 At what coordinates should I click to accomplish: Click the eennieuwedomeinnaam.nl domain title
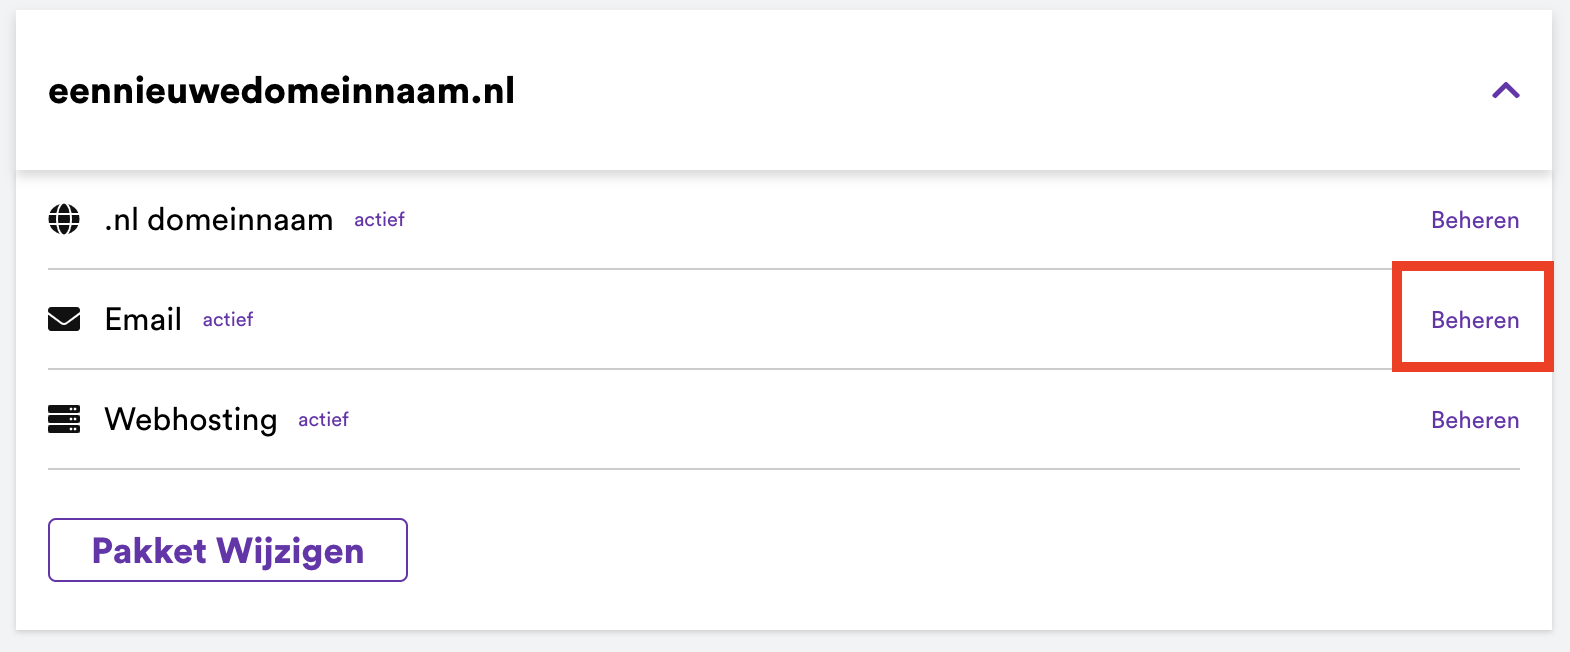281,91
